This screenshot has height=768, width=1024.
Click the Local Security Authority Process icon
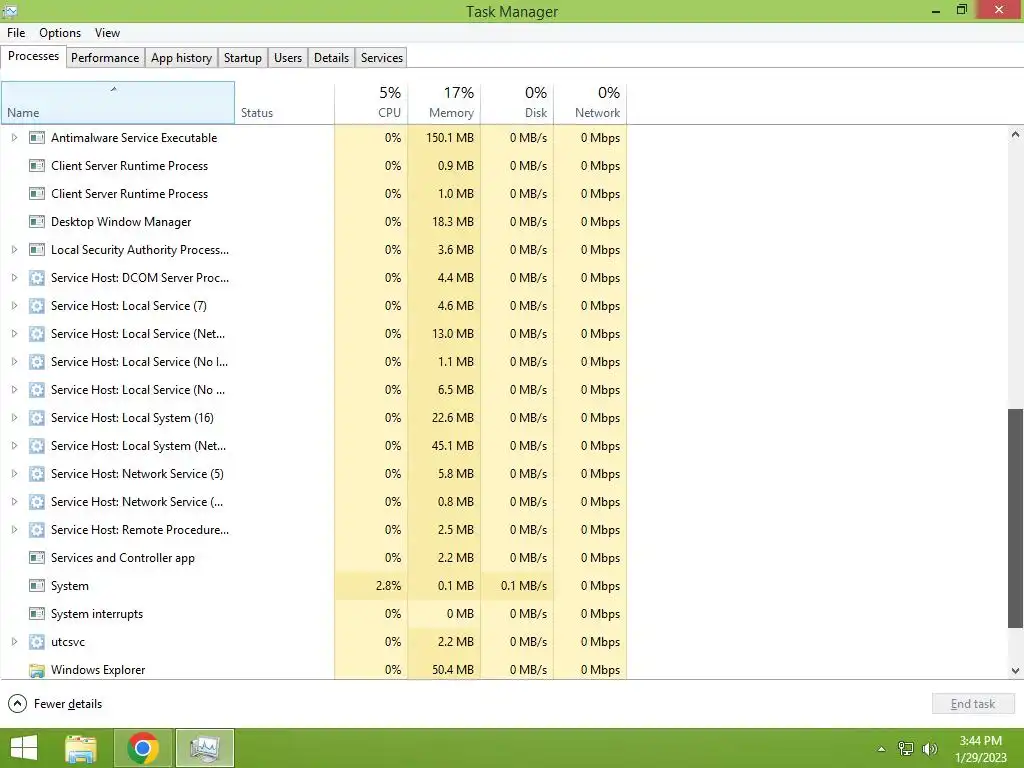coord(37,250)
